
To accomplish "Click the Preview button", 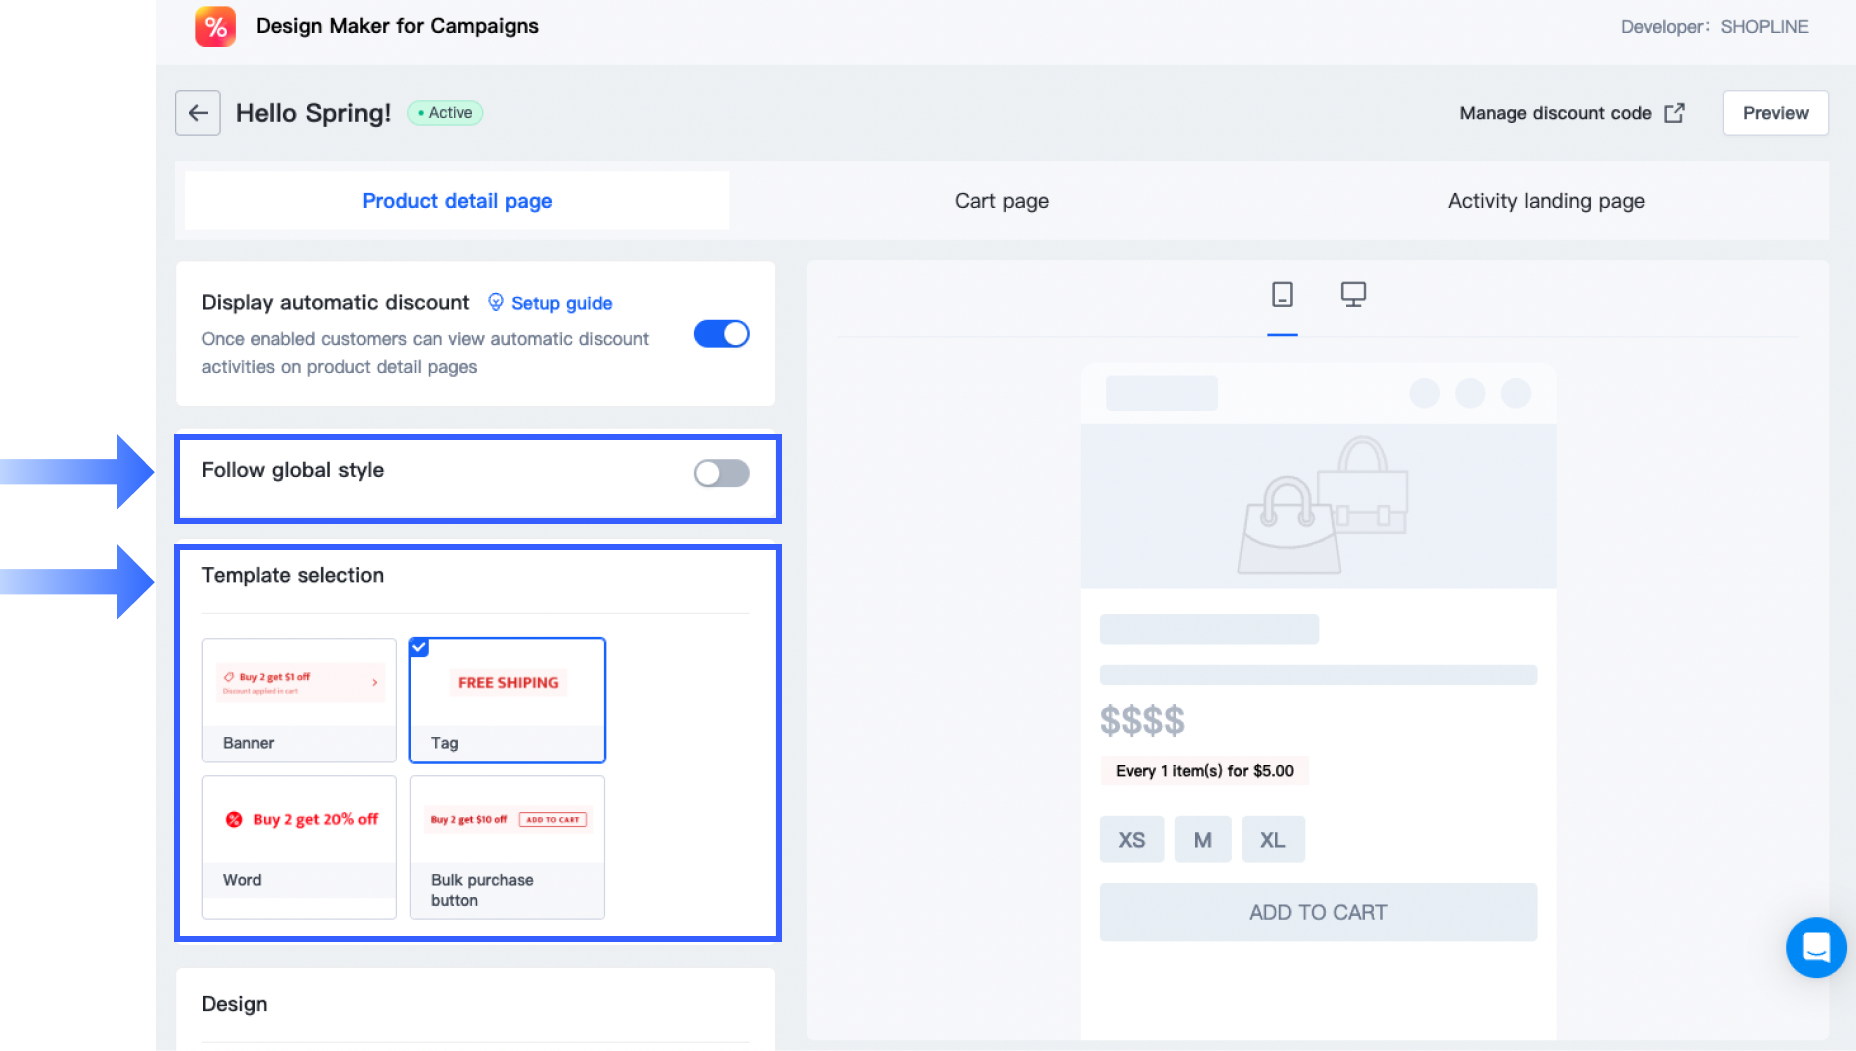I will [1775, 113].
